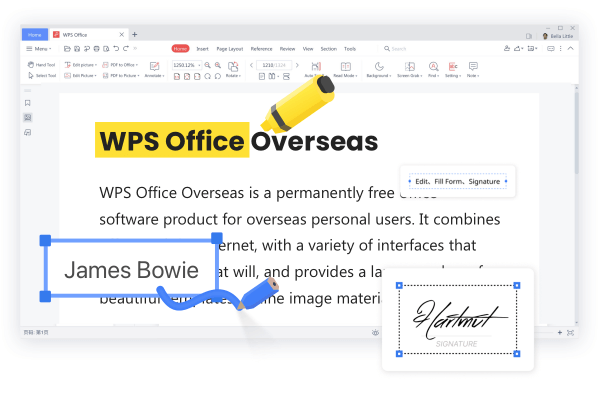This screenshot has width=600, height=400.
Task: Open the more options vertical dots
Action: pyautogui.click(x=561, y=49)
